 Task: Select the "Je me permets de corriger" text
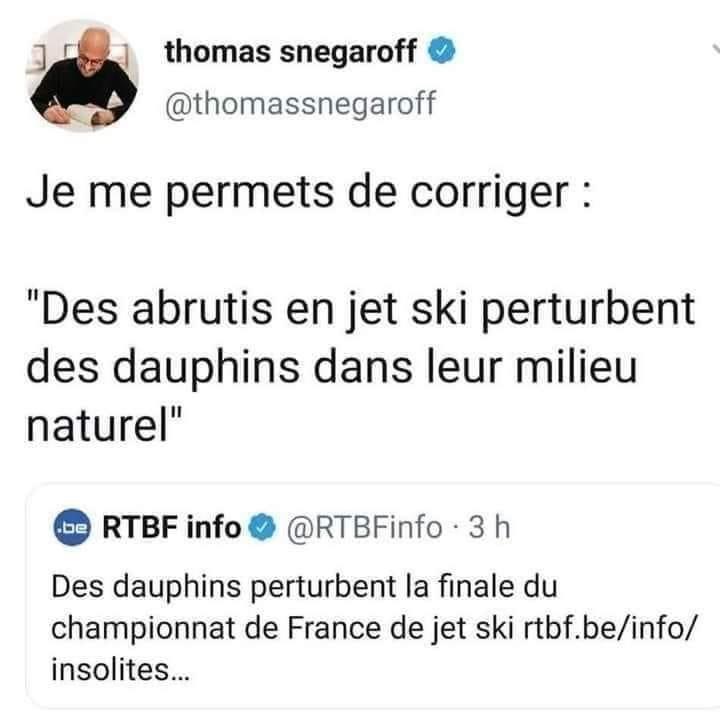click(x=297, y=193)
